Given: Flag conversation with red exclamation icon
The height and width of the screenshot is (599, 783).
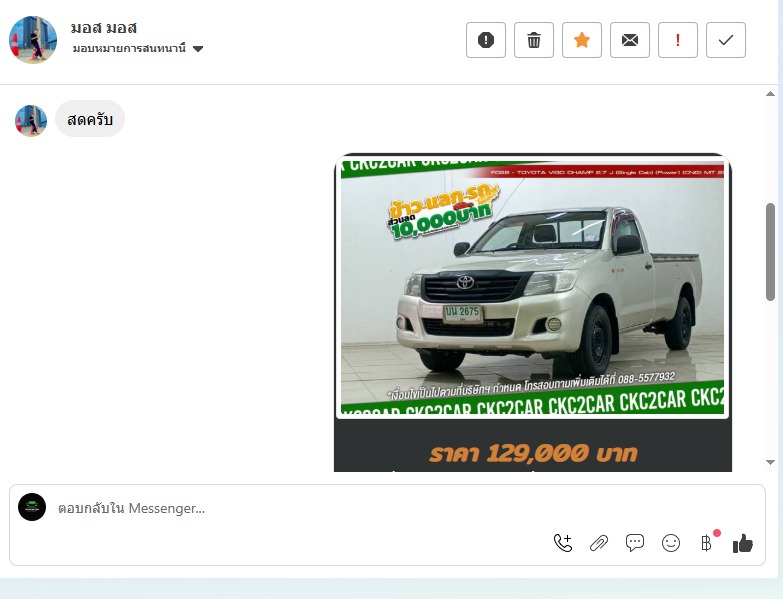Looking at the screenshot, I should pos(678,40).
